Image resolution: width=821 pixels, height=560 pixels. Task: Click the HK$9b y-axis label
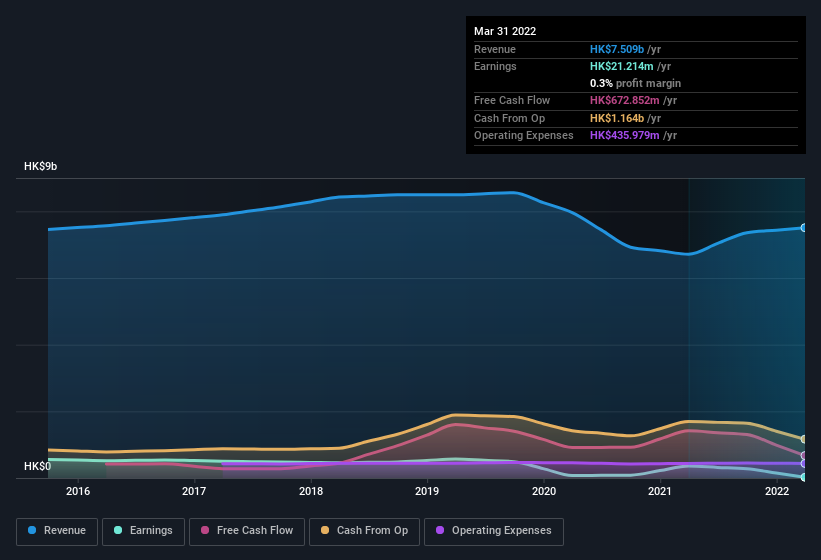tap(41, 166)
